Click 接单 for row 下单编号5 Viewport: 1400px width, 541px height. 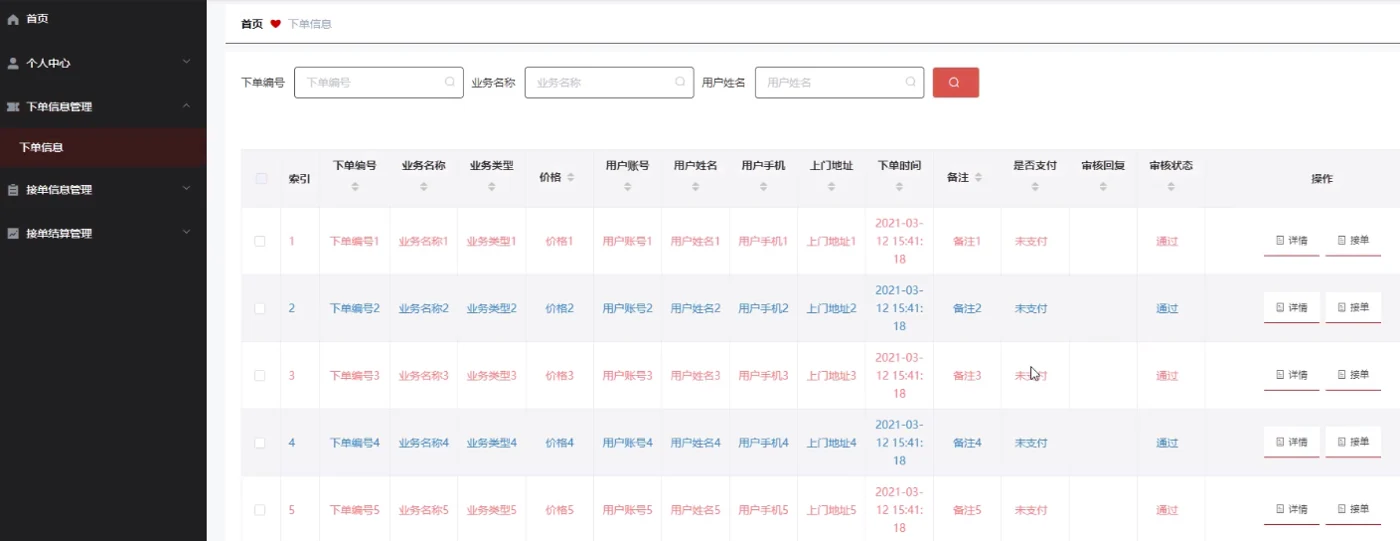tap(1353, 509)
